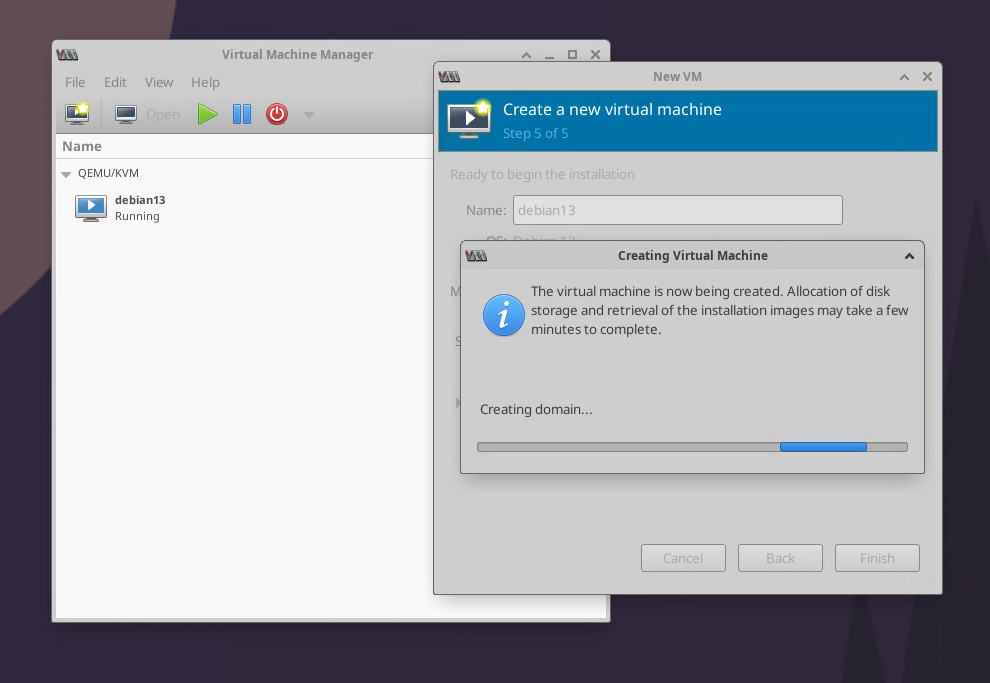The width and height of the screenshot is (990, 683).
Task: Click the blue info icon in dialog
Action: click(503, 315)
